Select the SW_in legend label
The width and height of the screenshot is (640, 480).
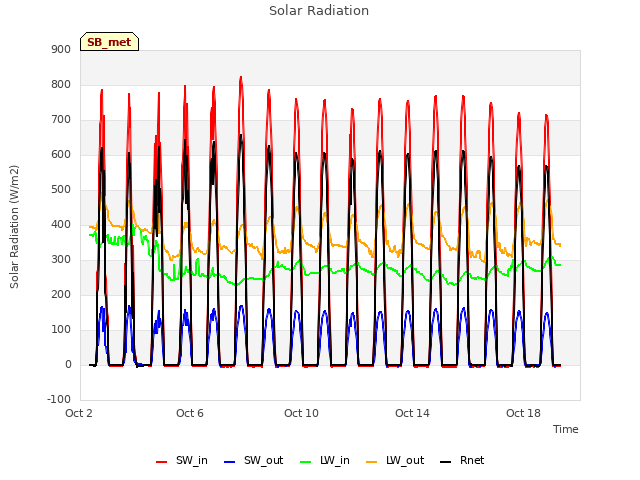(x=192, y=460)
